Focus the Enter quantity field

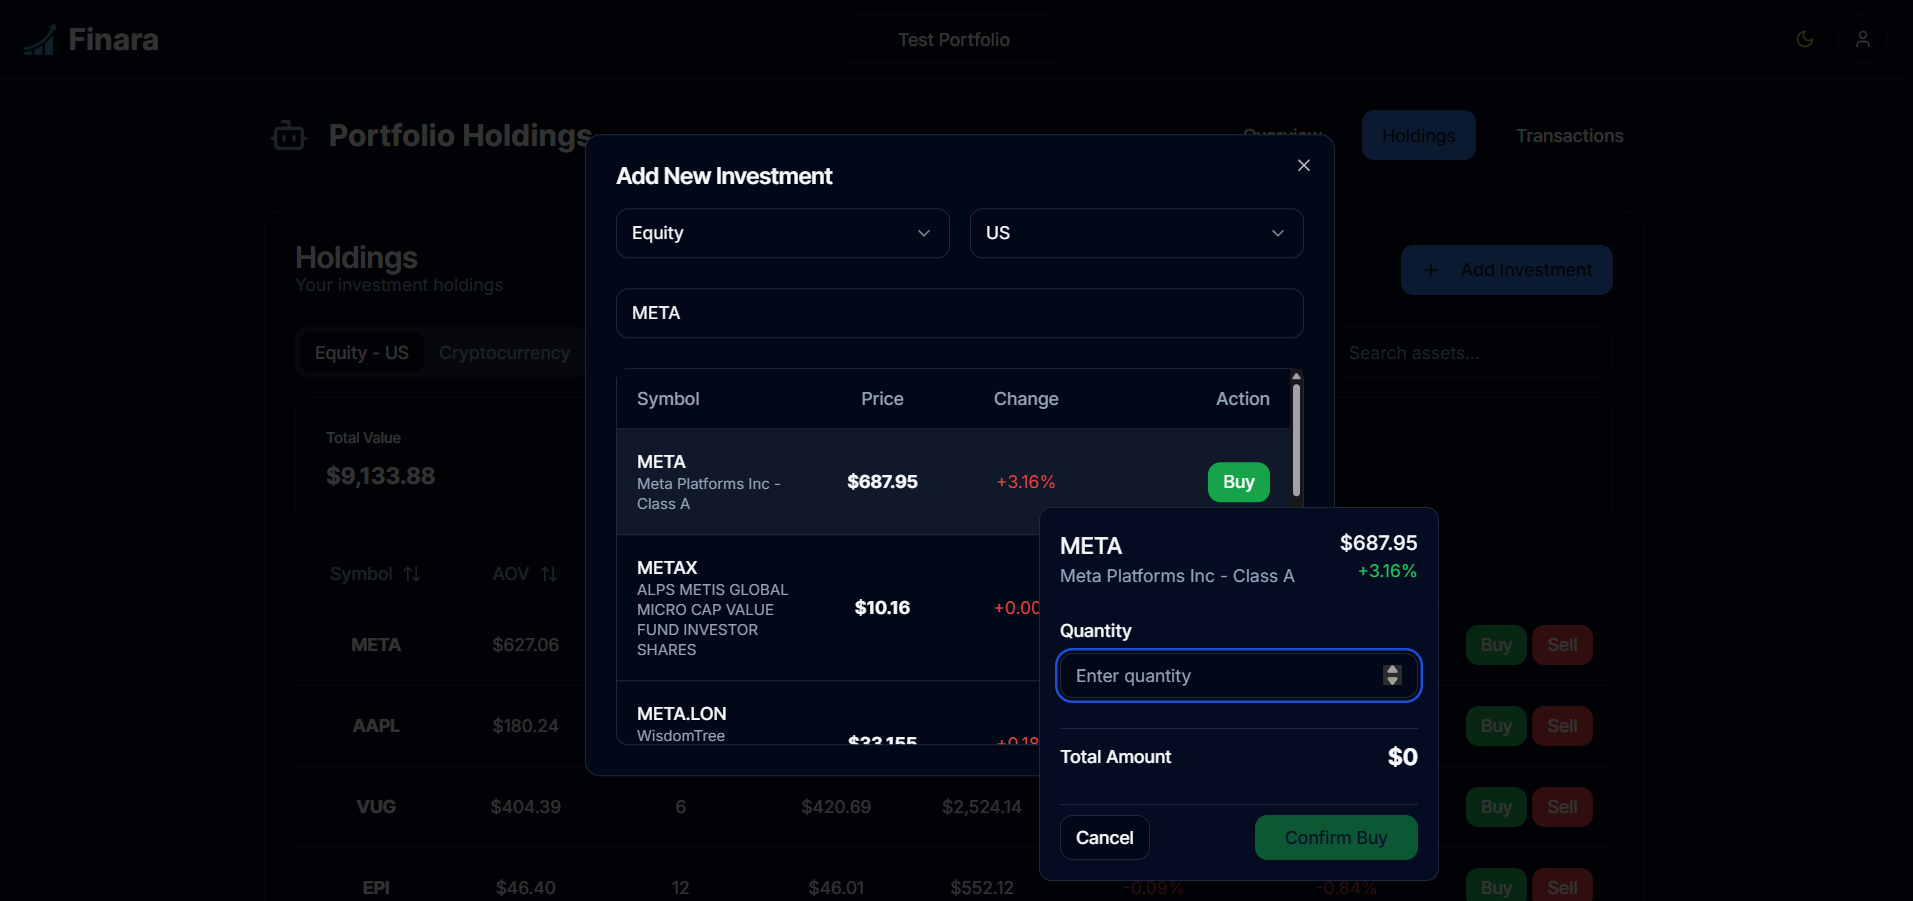coord(1239,676)
